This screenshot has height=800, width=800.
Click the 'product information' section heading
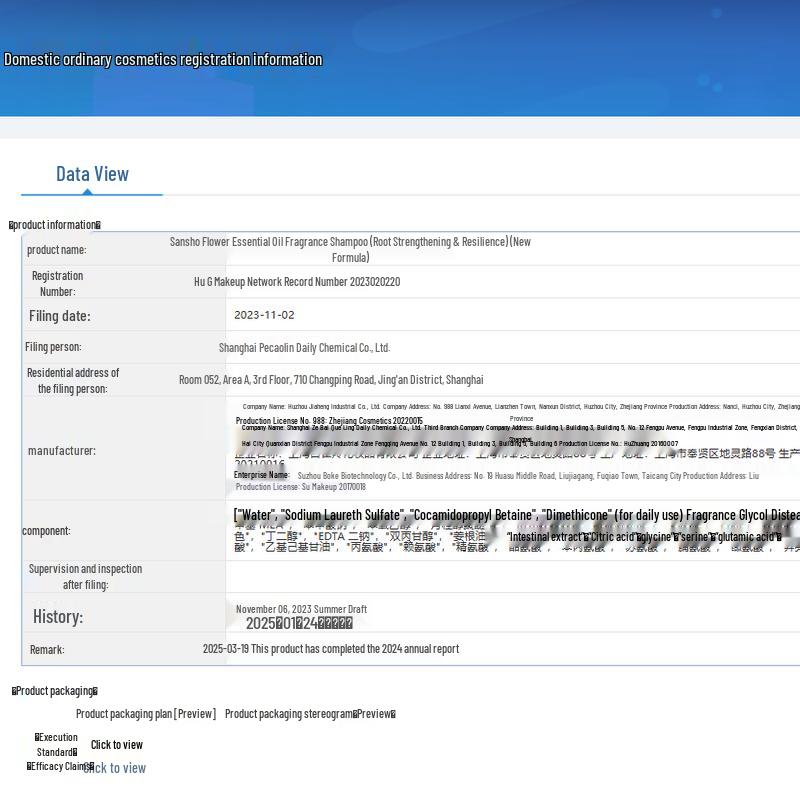[x=55, y=225]
